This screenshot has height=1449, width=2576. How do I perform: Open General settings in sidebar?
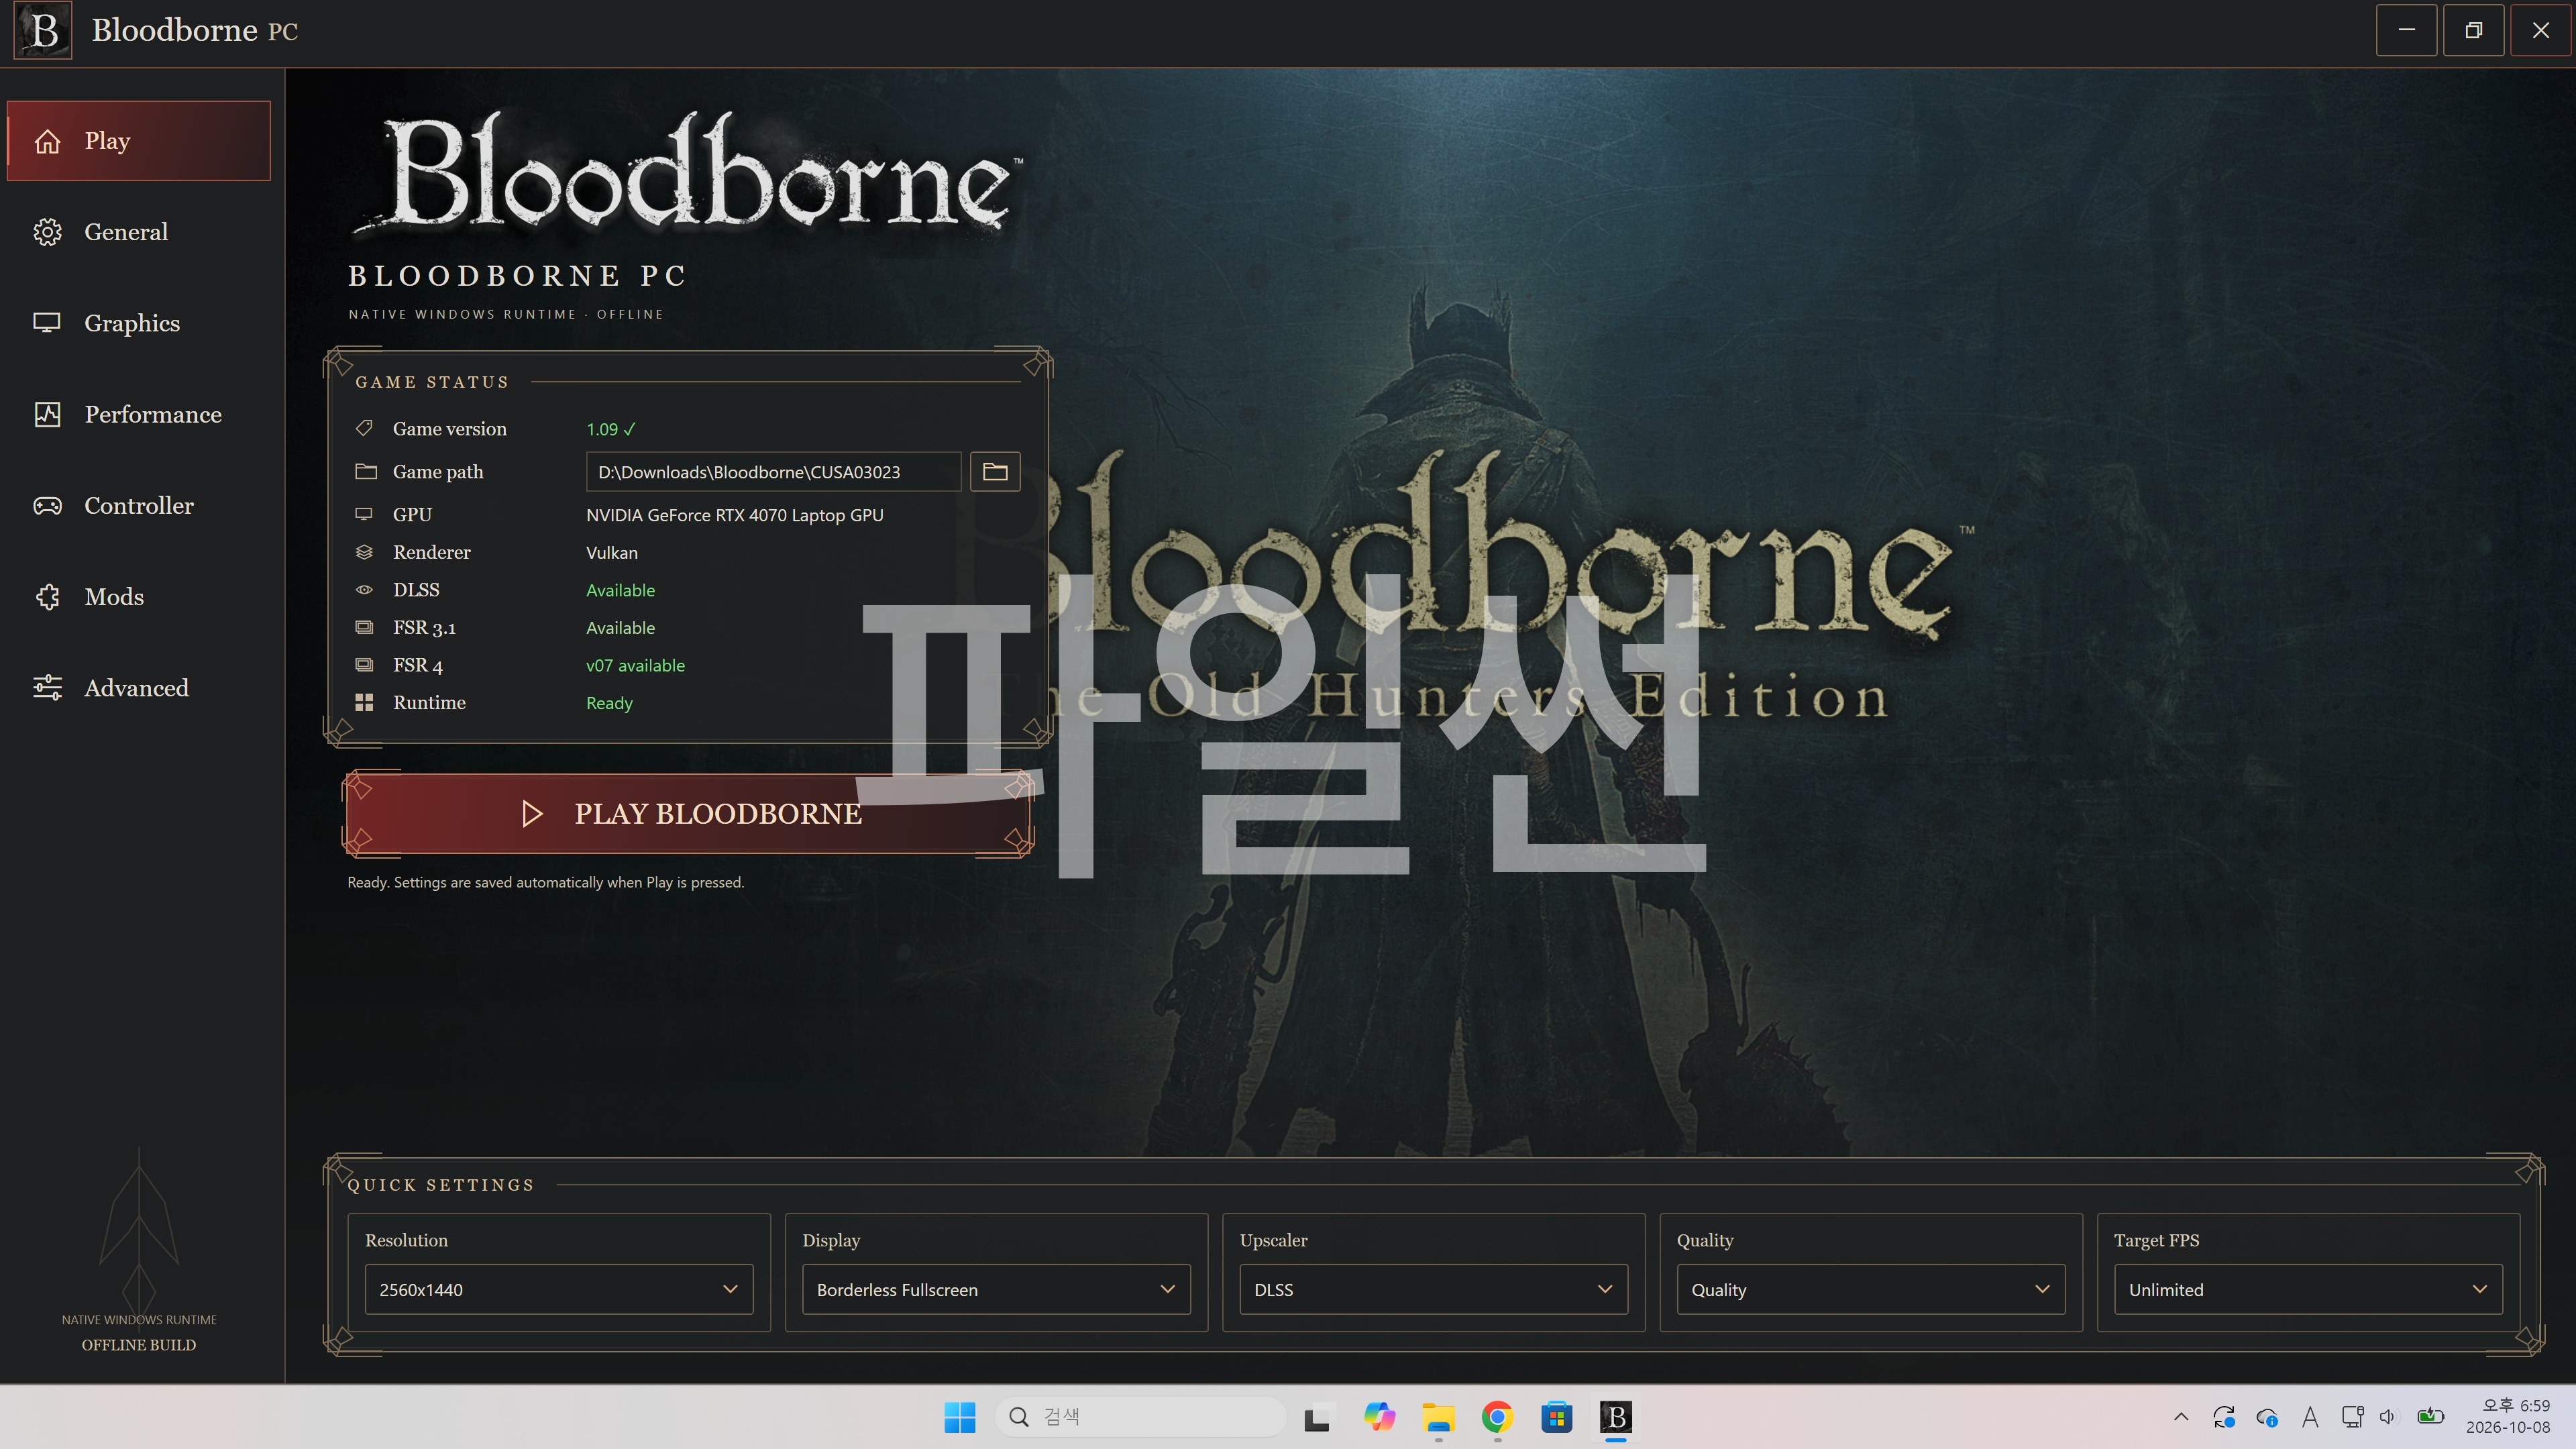139,232
